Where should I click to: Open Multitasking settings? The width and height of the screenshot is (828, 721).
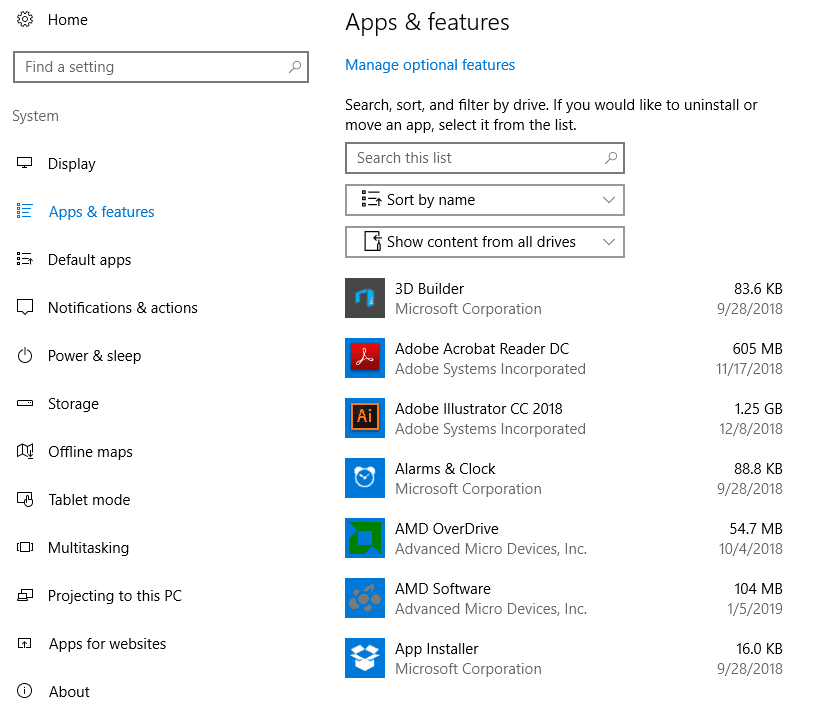click(x=88, y=548)
